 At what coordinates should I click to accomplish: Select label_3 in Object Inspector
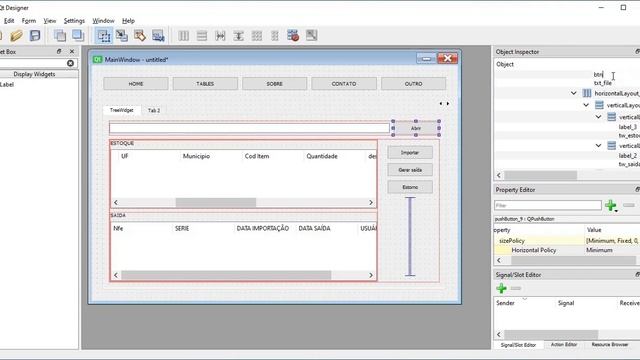coord(627,127)
